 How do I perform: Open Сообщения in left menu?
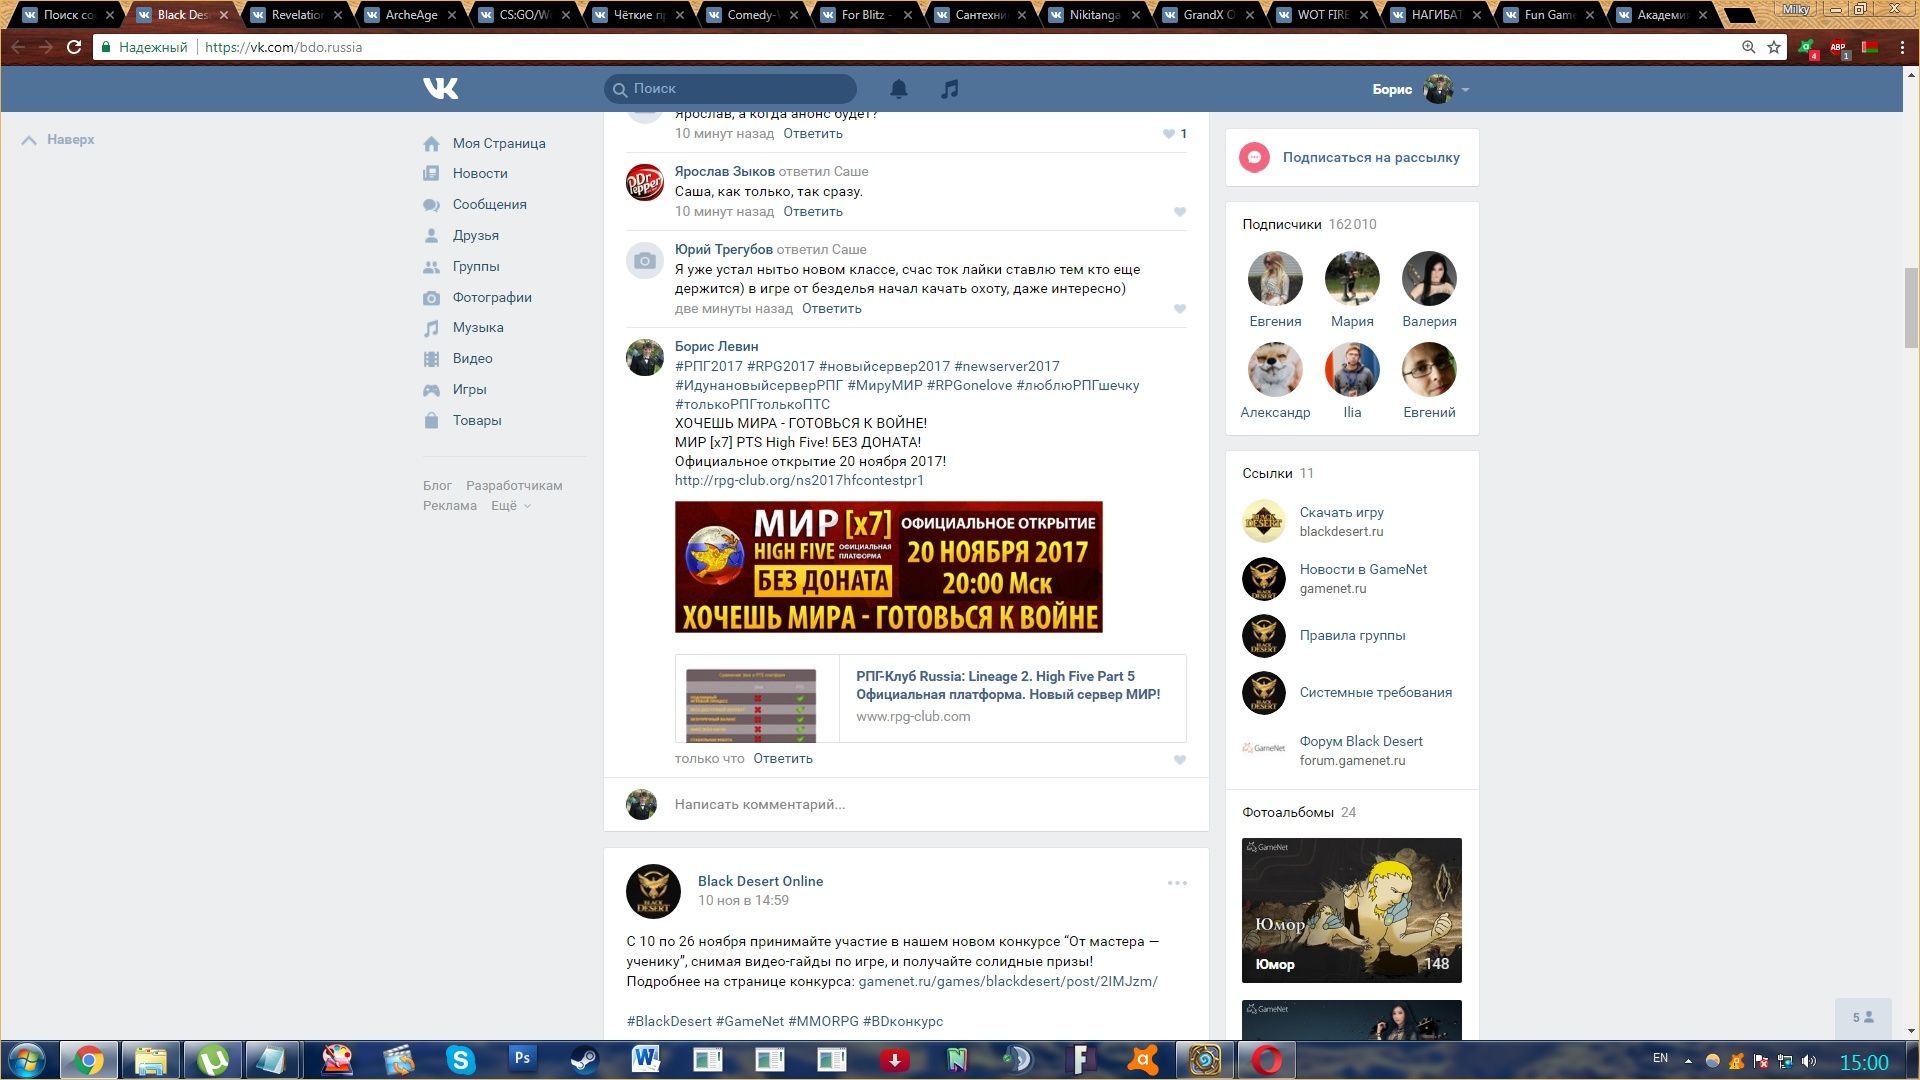[x=489, y=204]
